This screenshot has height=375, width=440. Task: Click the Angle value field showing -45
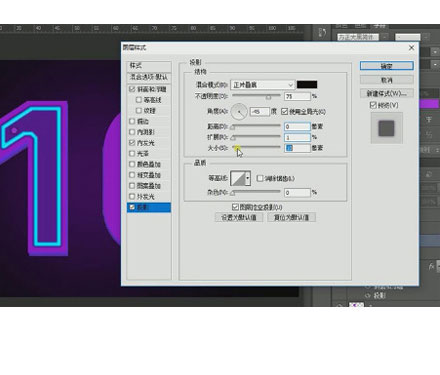pyautogui.click(x=260, y=112)
